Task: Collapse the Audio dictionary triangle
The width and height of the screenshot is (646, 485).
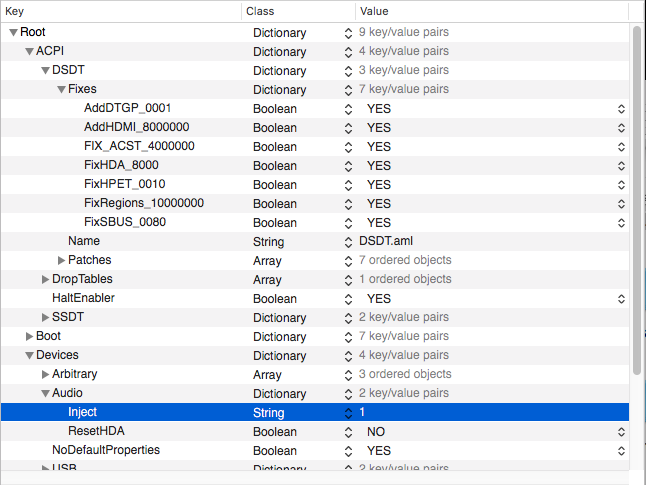Action: pos(45,394)
